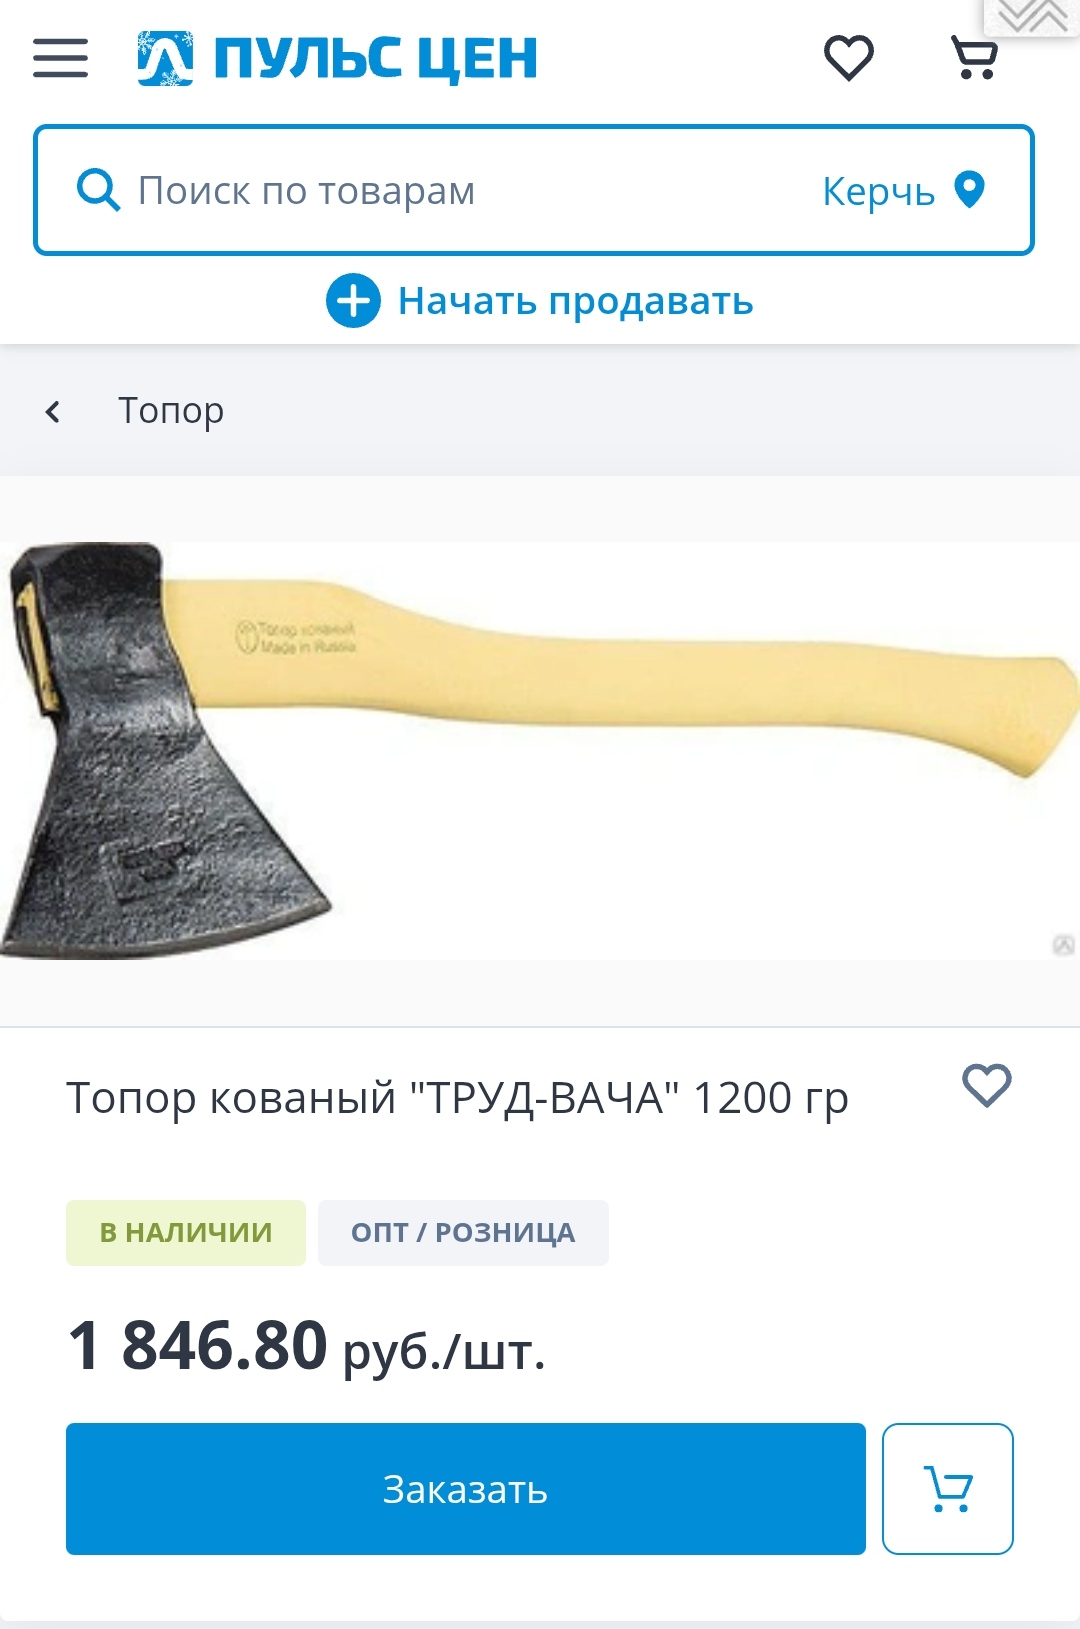Click the scroll-up arrows at top corner
1080x1629 pixels.
(x=1033, y=17)
